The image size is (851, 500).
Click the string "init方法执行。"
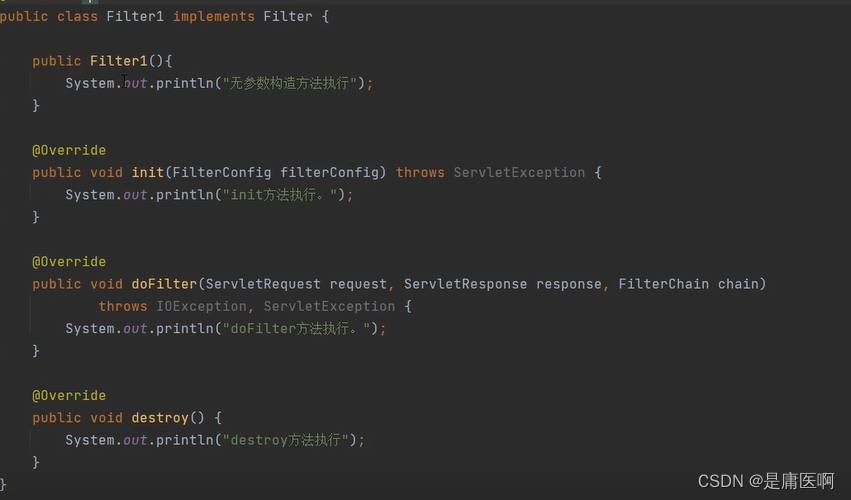280,195
